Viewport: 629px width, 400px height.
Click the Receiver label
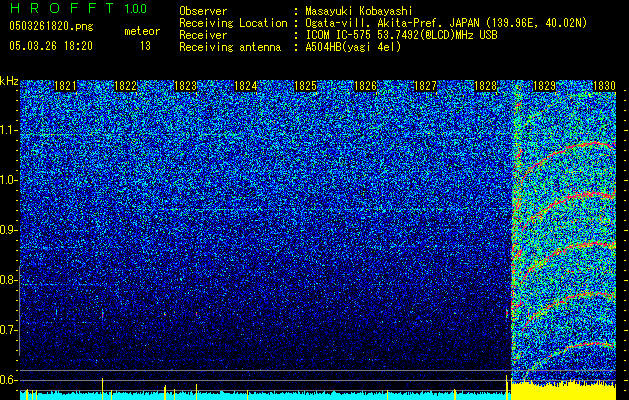click(x=203, y=35)
